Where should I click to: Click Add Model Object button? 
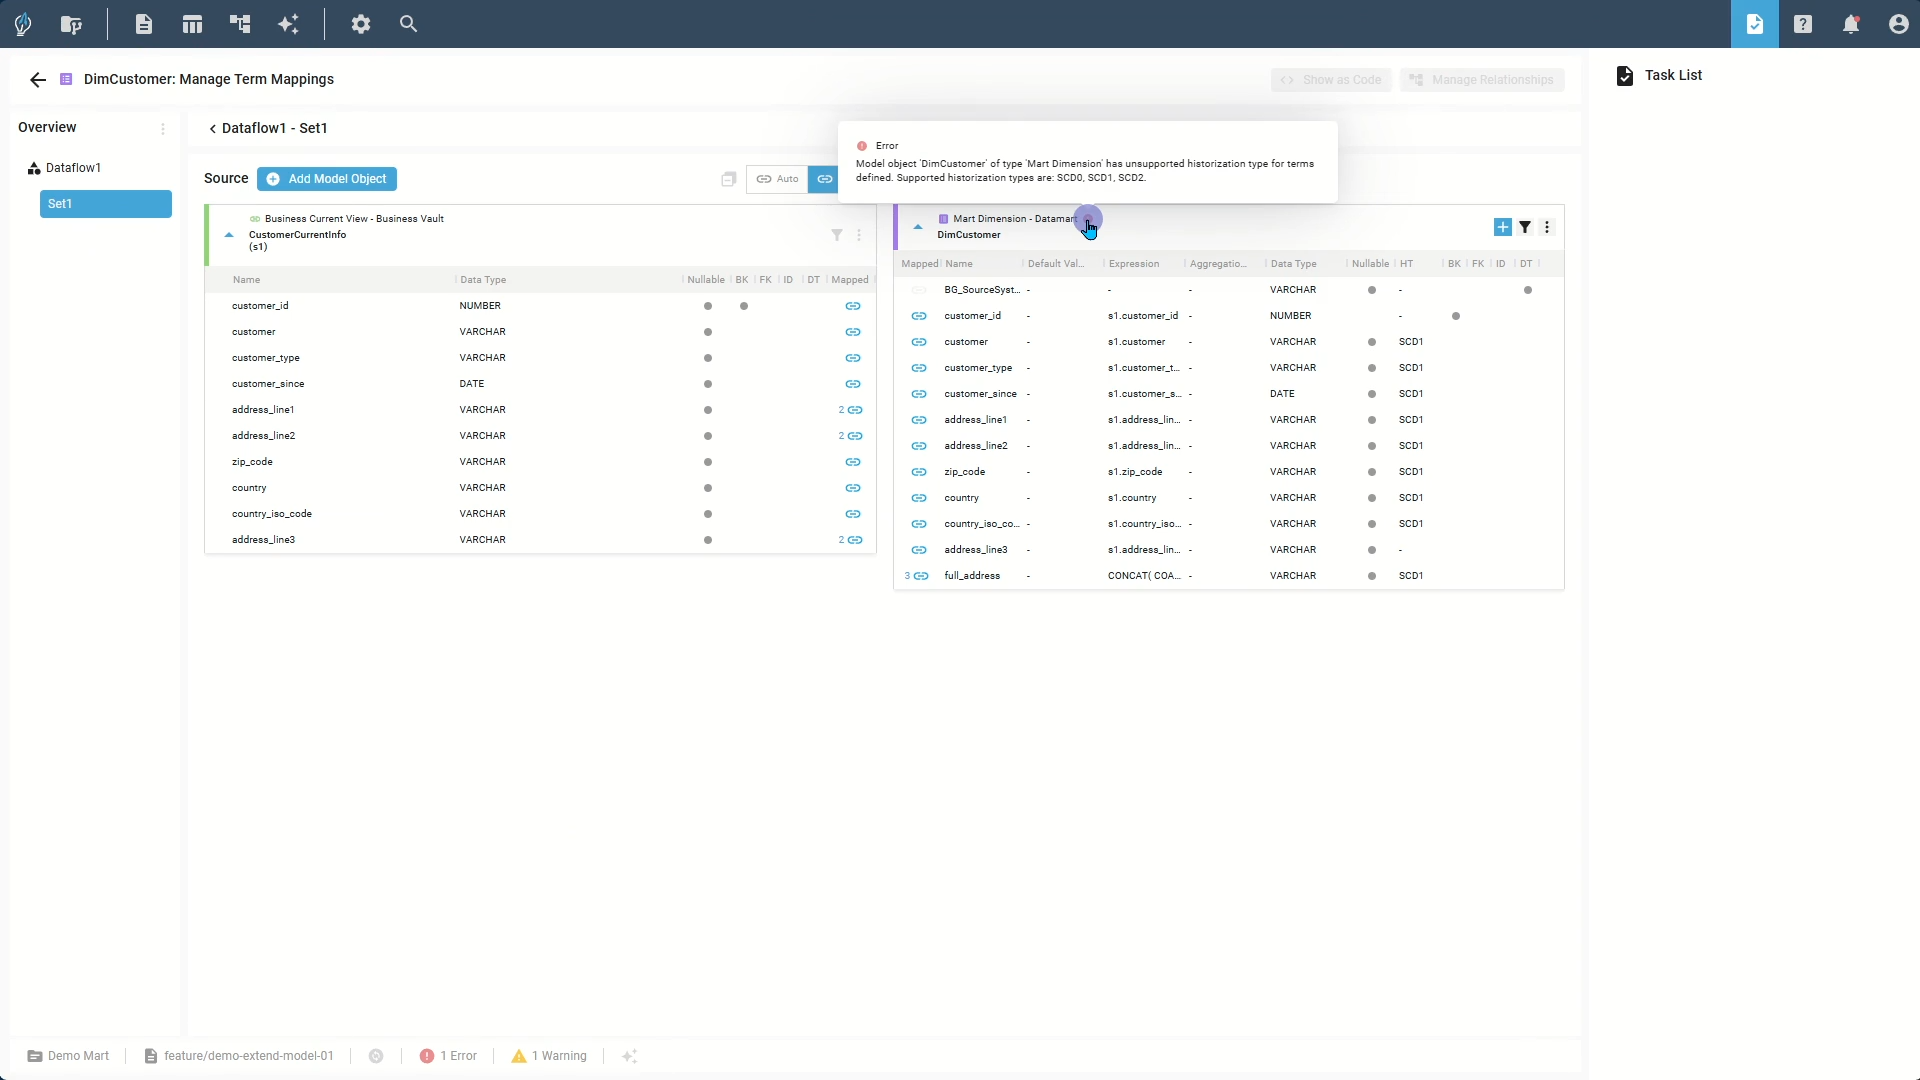tap(327, 179)
